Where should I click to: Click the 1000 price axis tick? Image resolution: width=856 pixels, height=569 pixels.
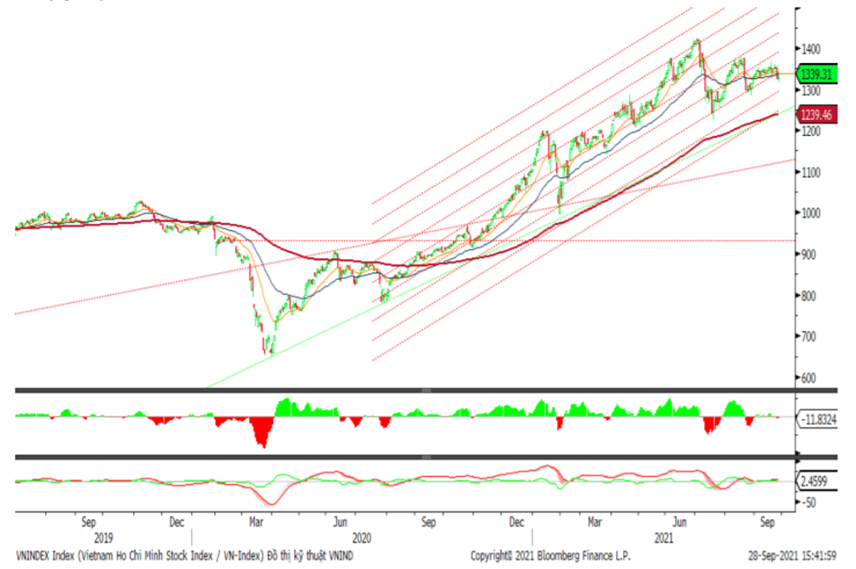(x=811, y=214)
